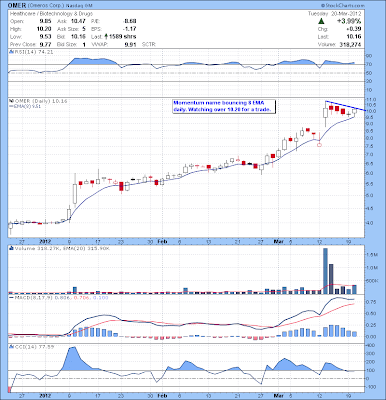Click the Low price 9.53
This screenshot has height=400, width=386.
(x=45, y=37)
